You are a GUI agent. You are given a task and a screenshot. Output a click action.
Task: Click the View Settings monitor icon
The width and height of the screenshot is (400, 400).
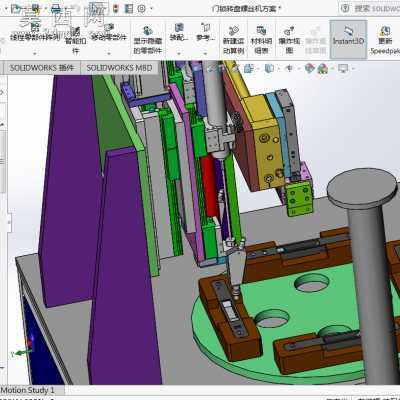343,69
